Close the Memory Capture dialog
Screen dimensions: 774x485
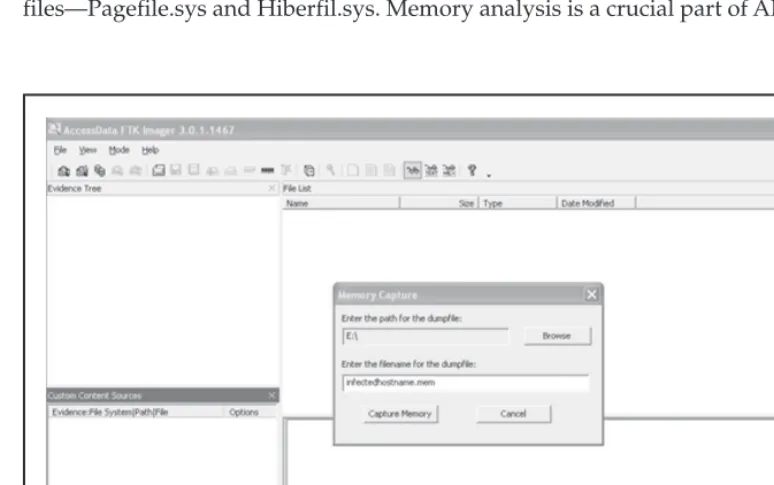(591, 295)
